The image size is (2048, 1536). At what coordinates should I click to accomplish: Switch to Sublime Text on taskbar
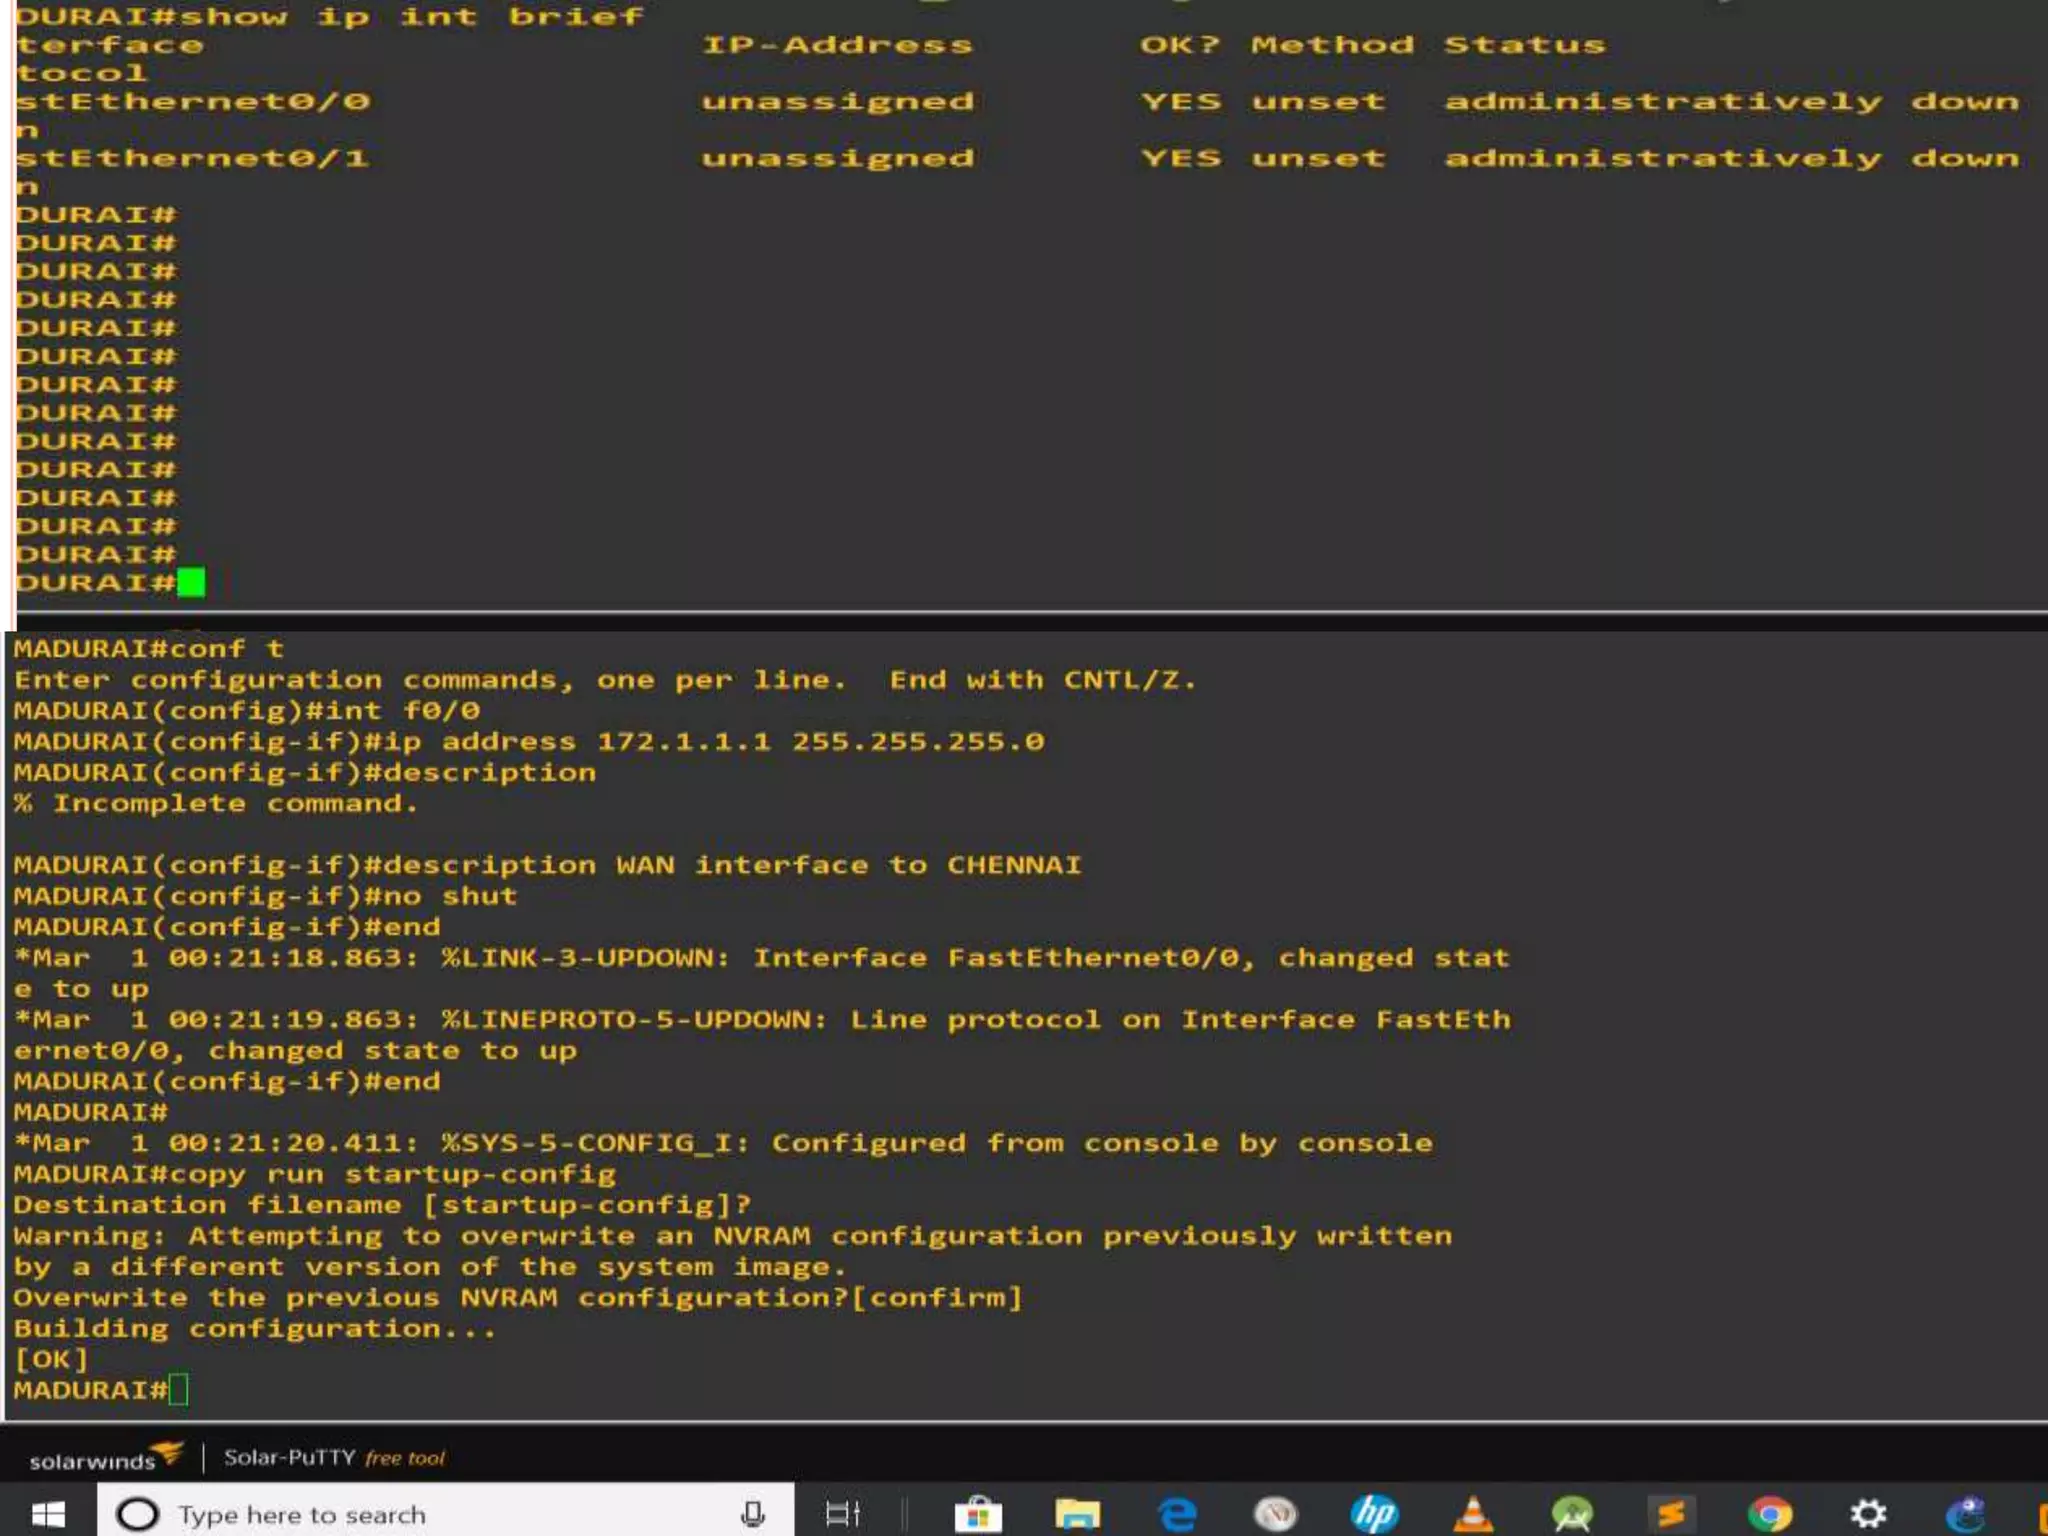(1671, 1514)
